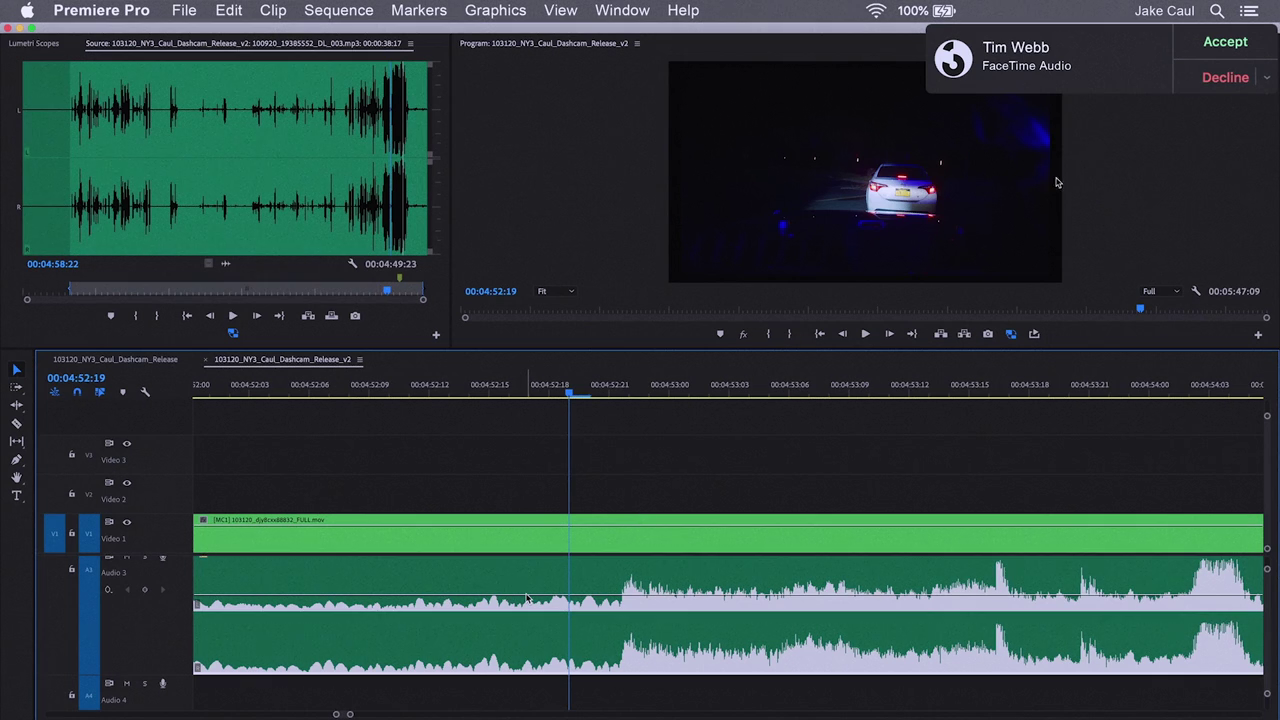Select the Selection arrow tool
This screenshot has height=720, width=1280.
tap(16, 370)
